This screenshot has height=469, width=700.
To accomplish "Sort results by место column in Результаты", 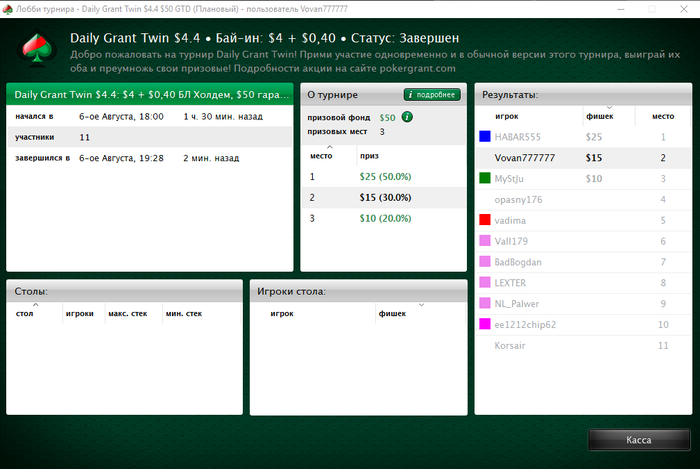I will coord(663,116).
